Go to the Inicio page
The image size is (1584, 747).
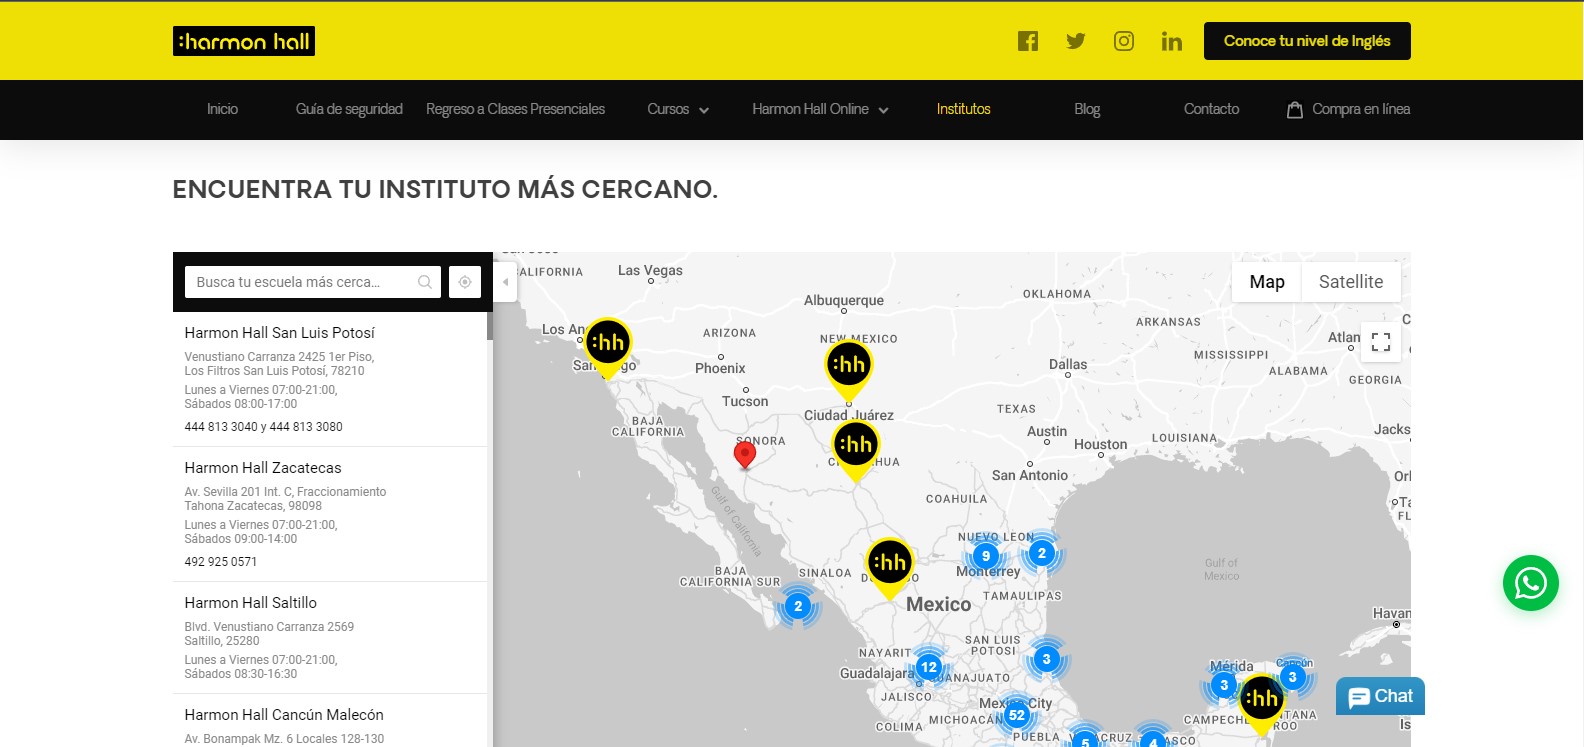click(222, 110)
